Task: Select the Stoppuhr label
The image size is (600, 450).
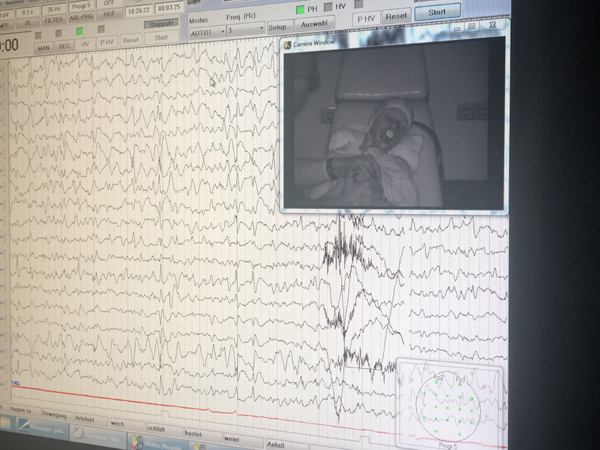Action: [x=161, y=24]
